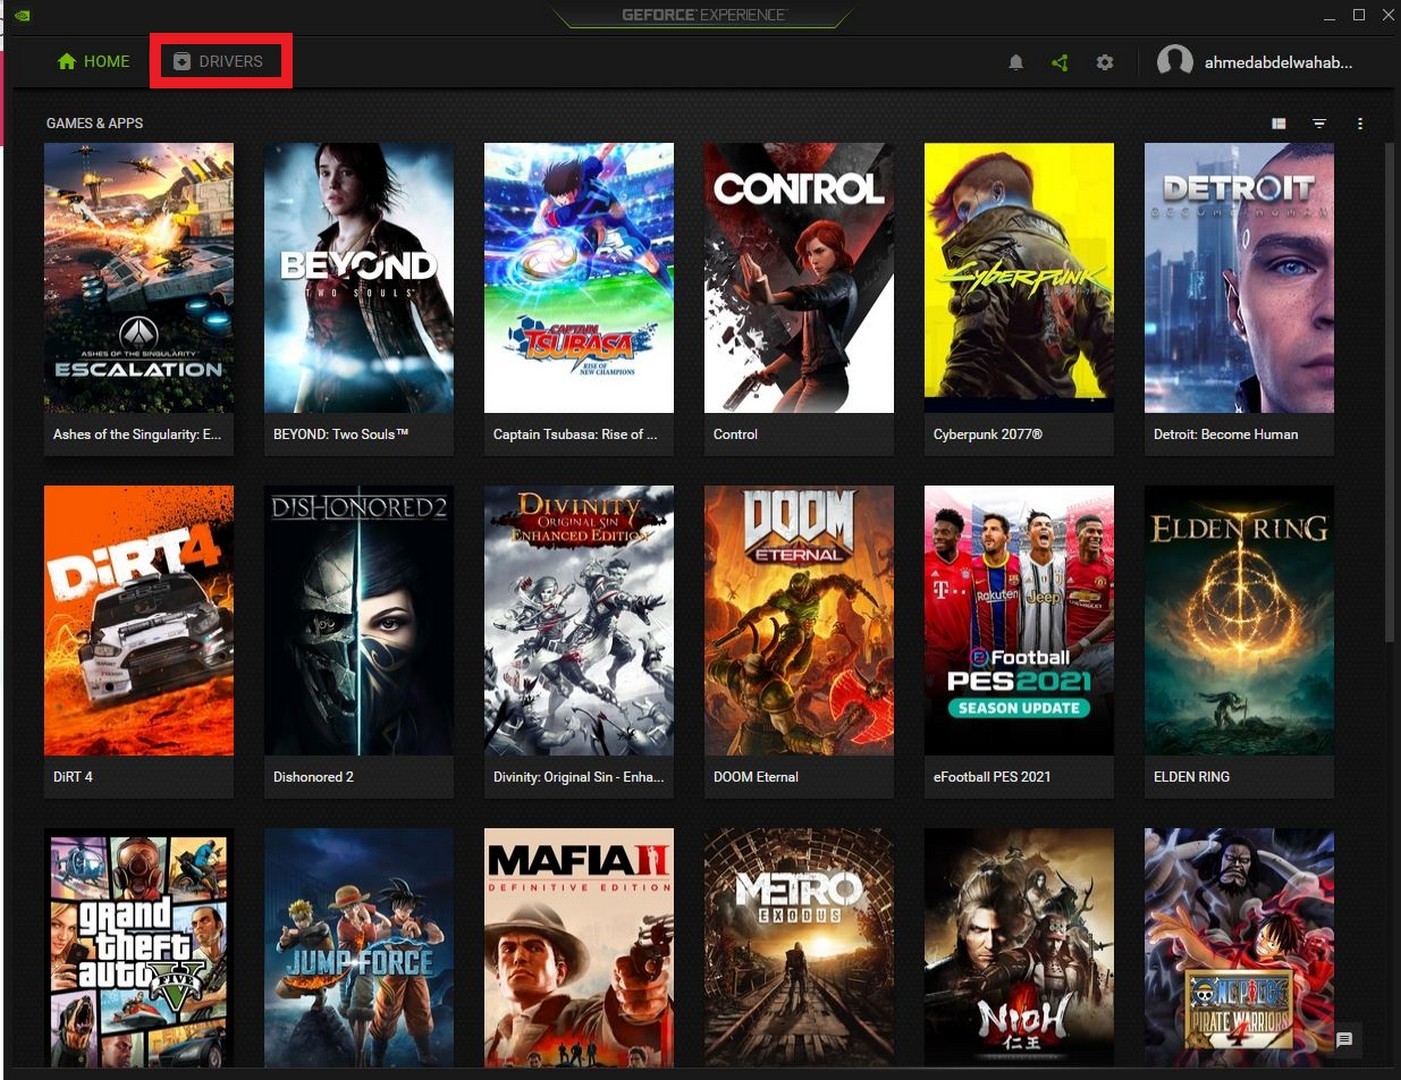Select the Cyberpunk 2077 cover art

point(1019,278)
